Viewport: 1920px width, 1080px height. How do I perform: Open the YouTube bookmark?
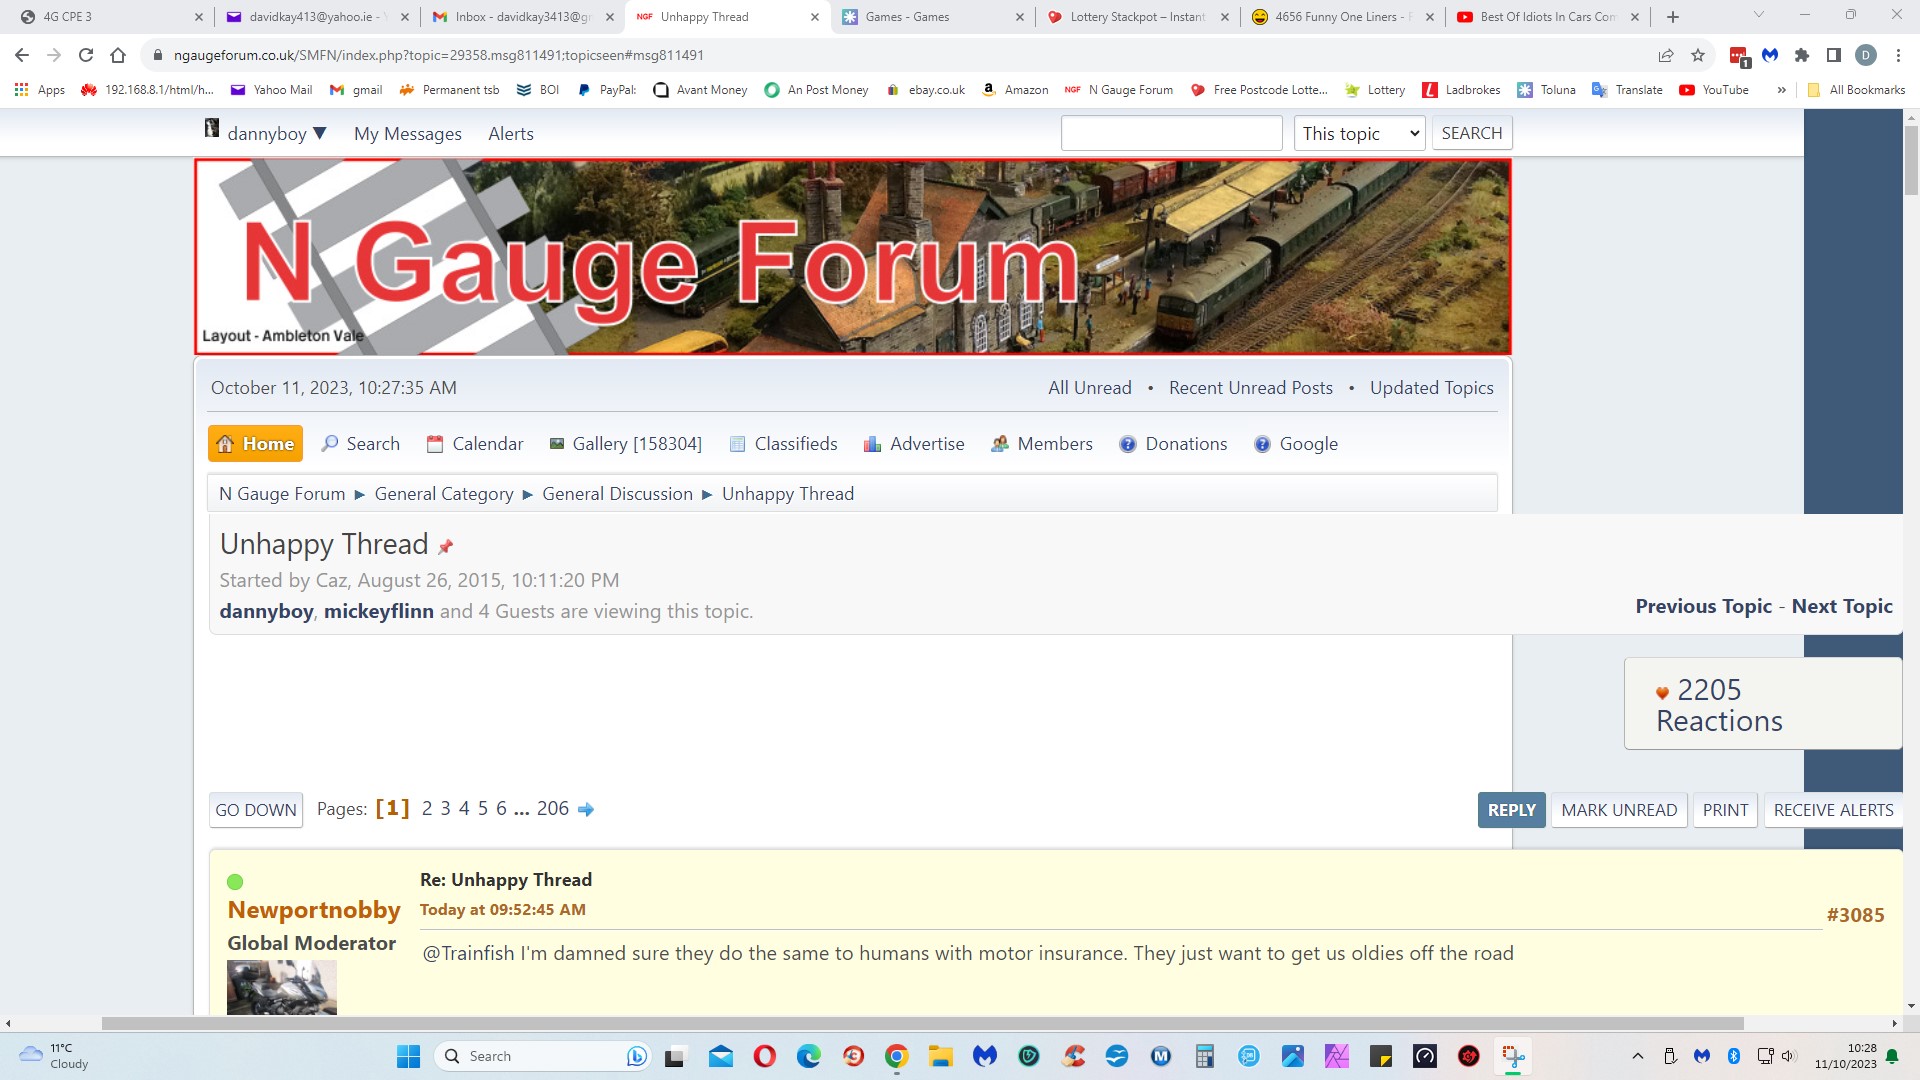pyautogui.click(x=1714, y=90)
